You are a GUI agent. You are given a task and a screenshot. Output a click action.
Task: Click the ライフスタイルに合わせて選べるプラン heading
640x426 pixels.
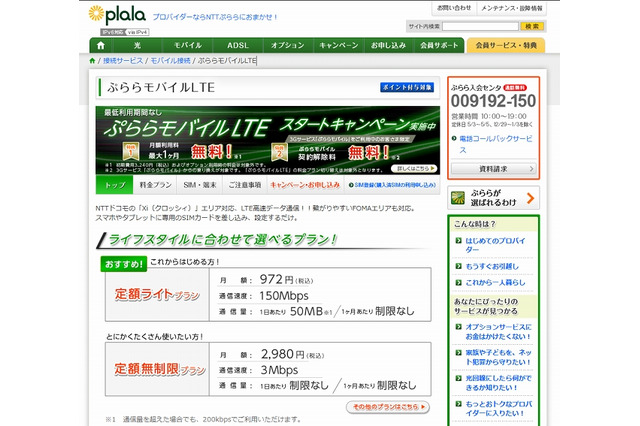pos(222,240)
